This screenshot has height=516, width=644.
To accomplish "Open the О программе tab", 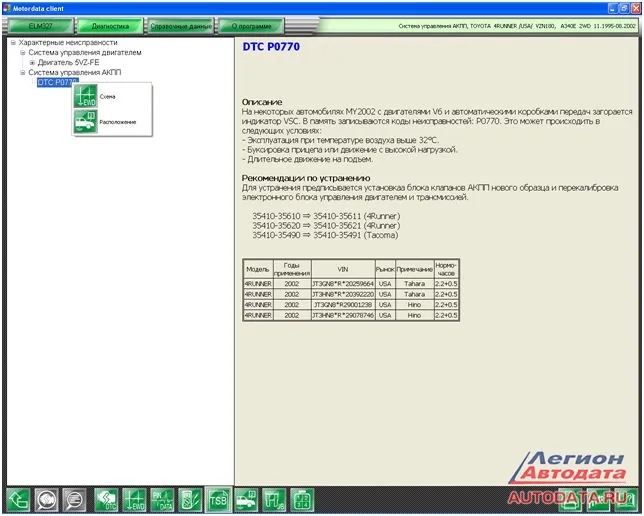I will (251, 26).
